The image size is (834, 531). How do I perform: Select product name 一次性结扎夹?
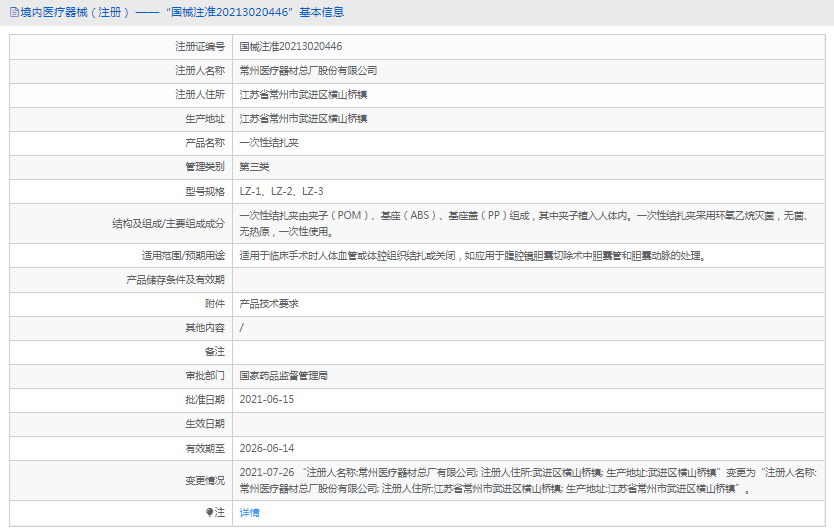click(269, 143)
